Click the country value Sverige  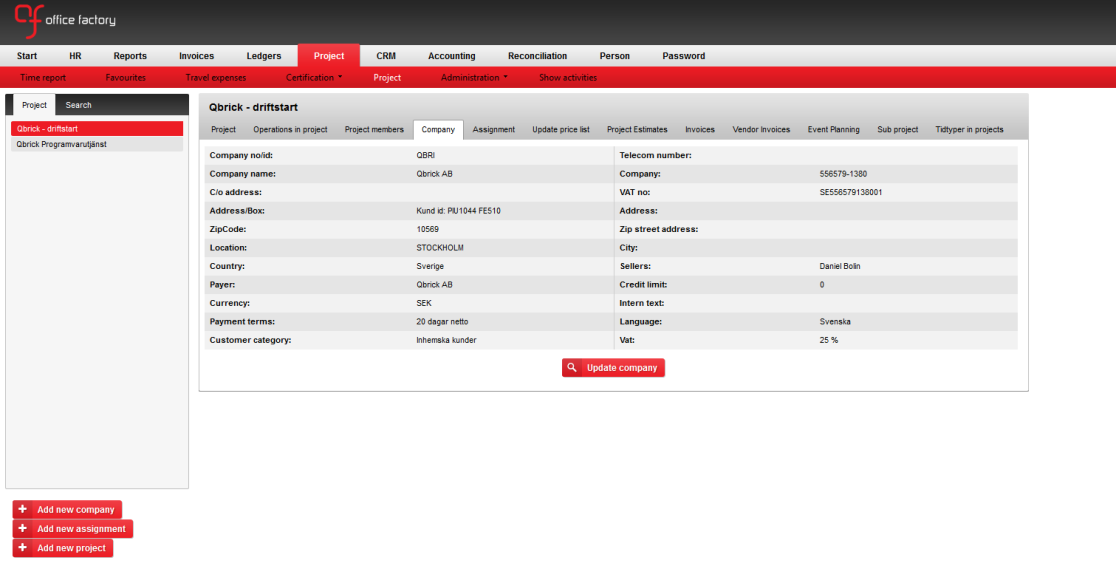click(x=430, y=266)
